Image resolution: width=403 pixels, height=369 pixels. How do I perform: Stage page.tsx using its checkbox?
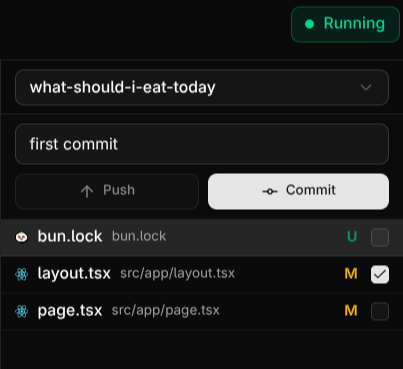pyautogui.click(x=380, y=311)
